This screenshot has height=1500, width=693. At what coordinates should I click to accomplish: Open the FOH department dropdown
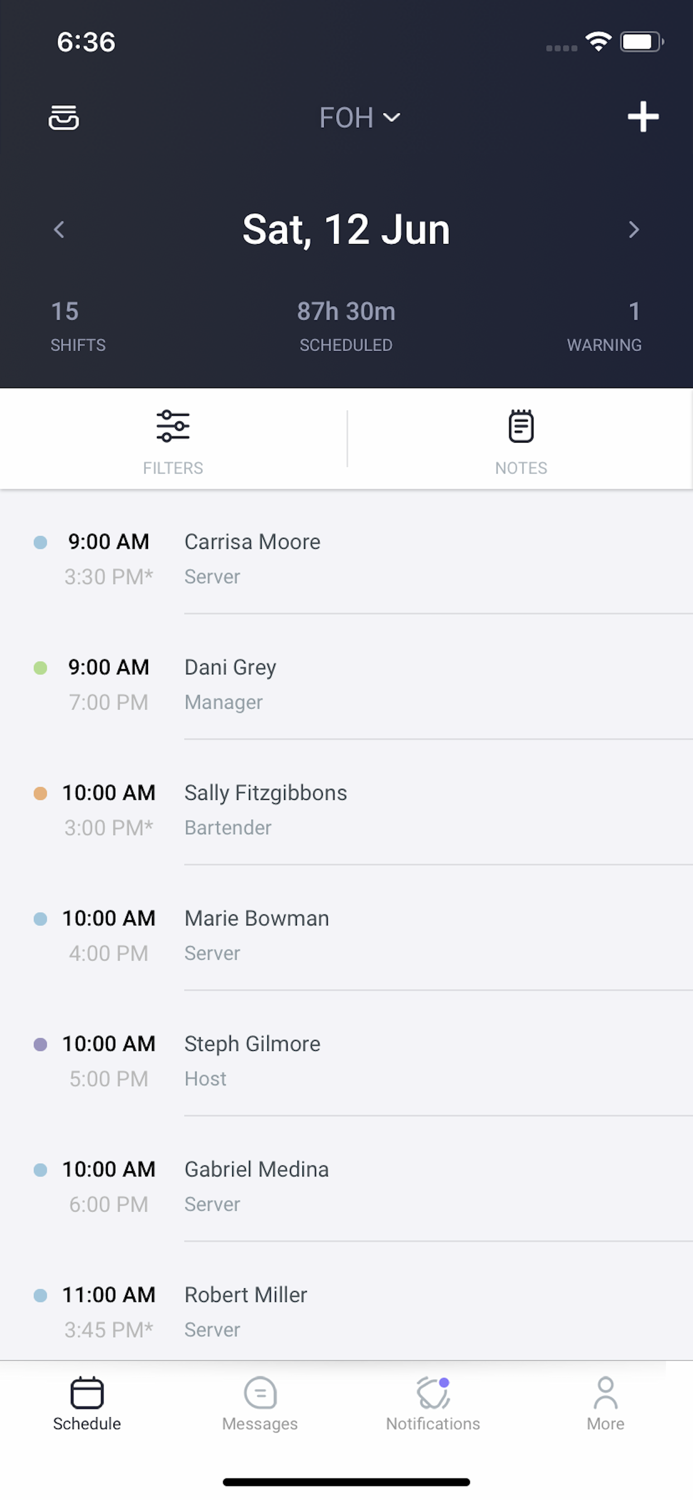pos(358,117)
